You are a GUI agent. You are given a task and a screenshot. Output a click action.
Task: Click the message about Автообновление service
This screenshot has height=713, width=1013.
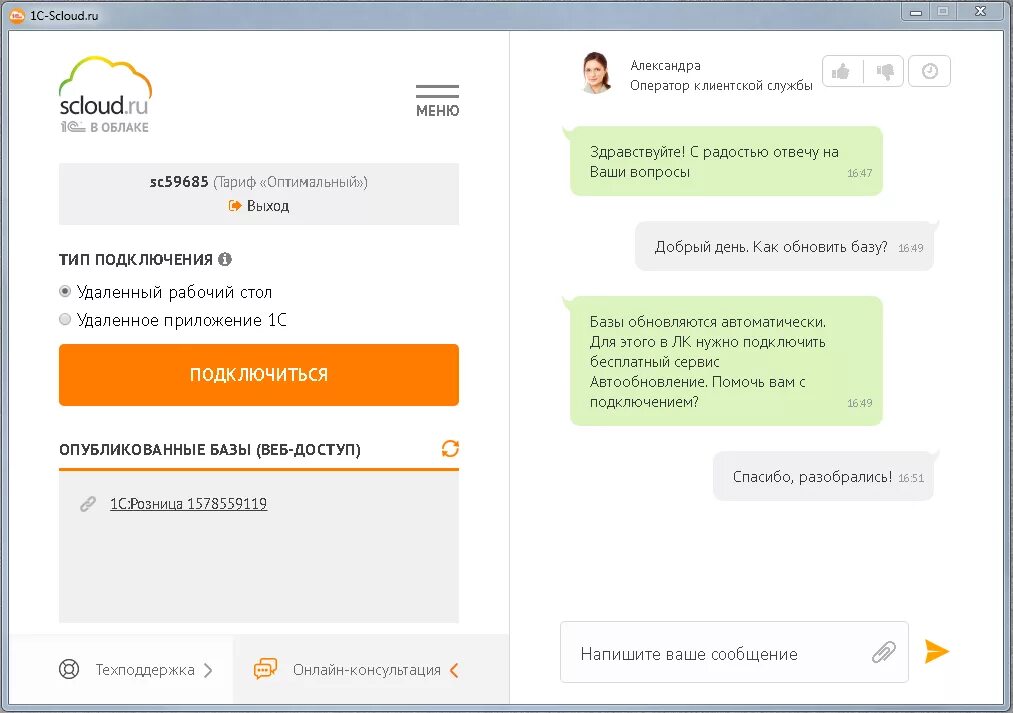726,361
